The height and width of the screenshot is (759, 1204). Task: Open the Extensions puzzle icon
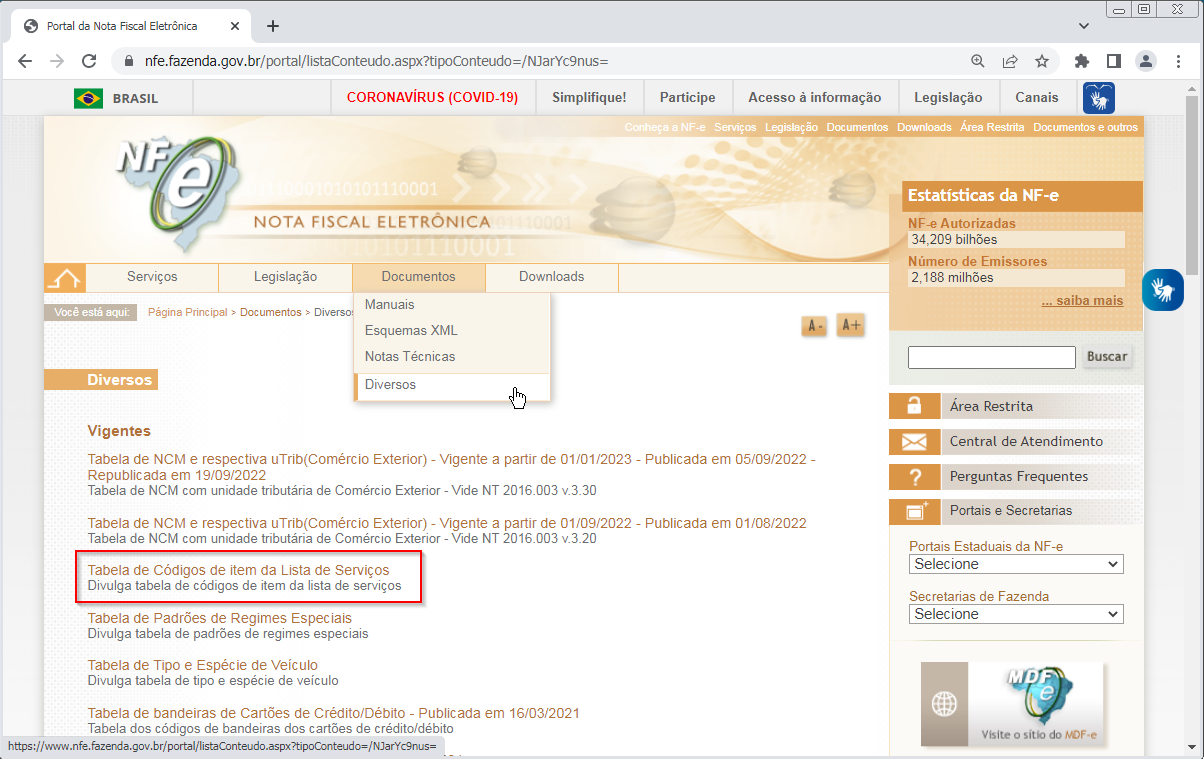(x=1082, y=61)
